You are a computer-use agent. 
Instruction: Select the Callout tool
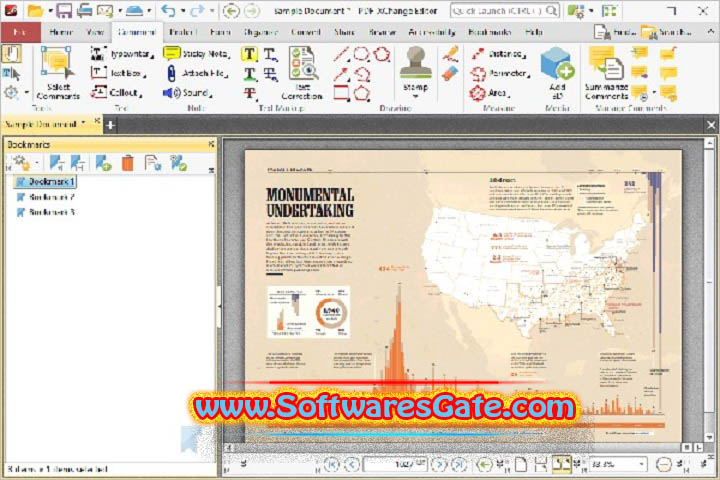pyautogui.click(x=116, y=92)
